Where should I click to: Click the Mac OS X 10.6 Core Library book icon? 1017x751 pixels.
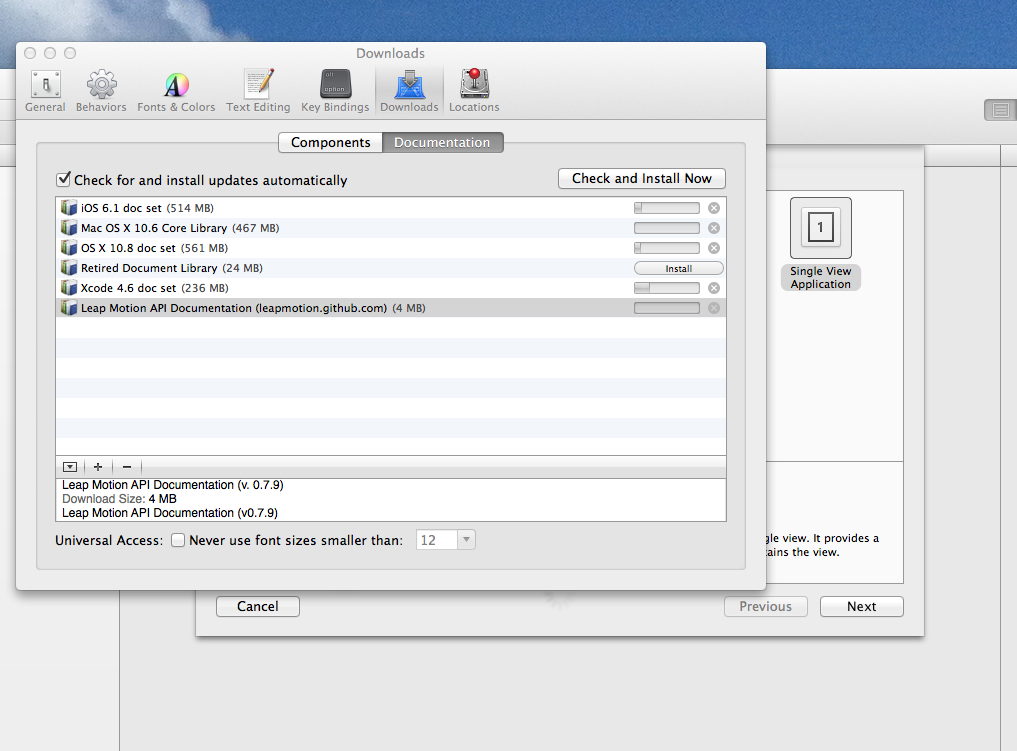[69, 228]
